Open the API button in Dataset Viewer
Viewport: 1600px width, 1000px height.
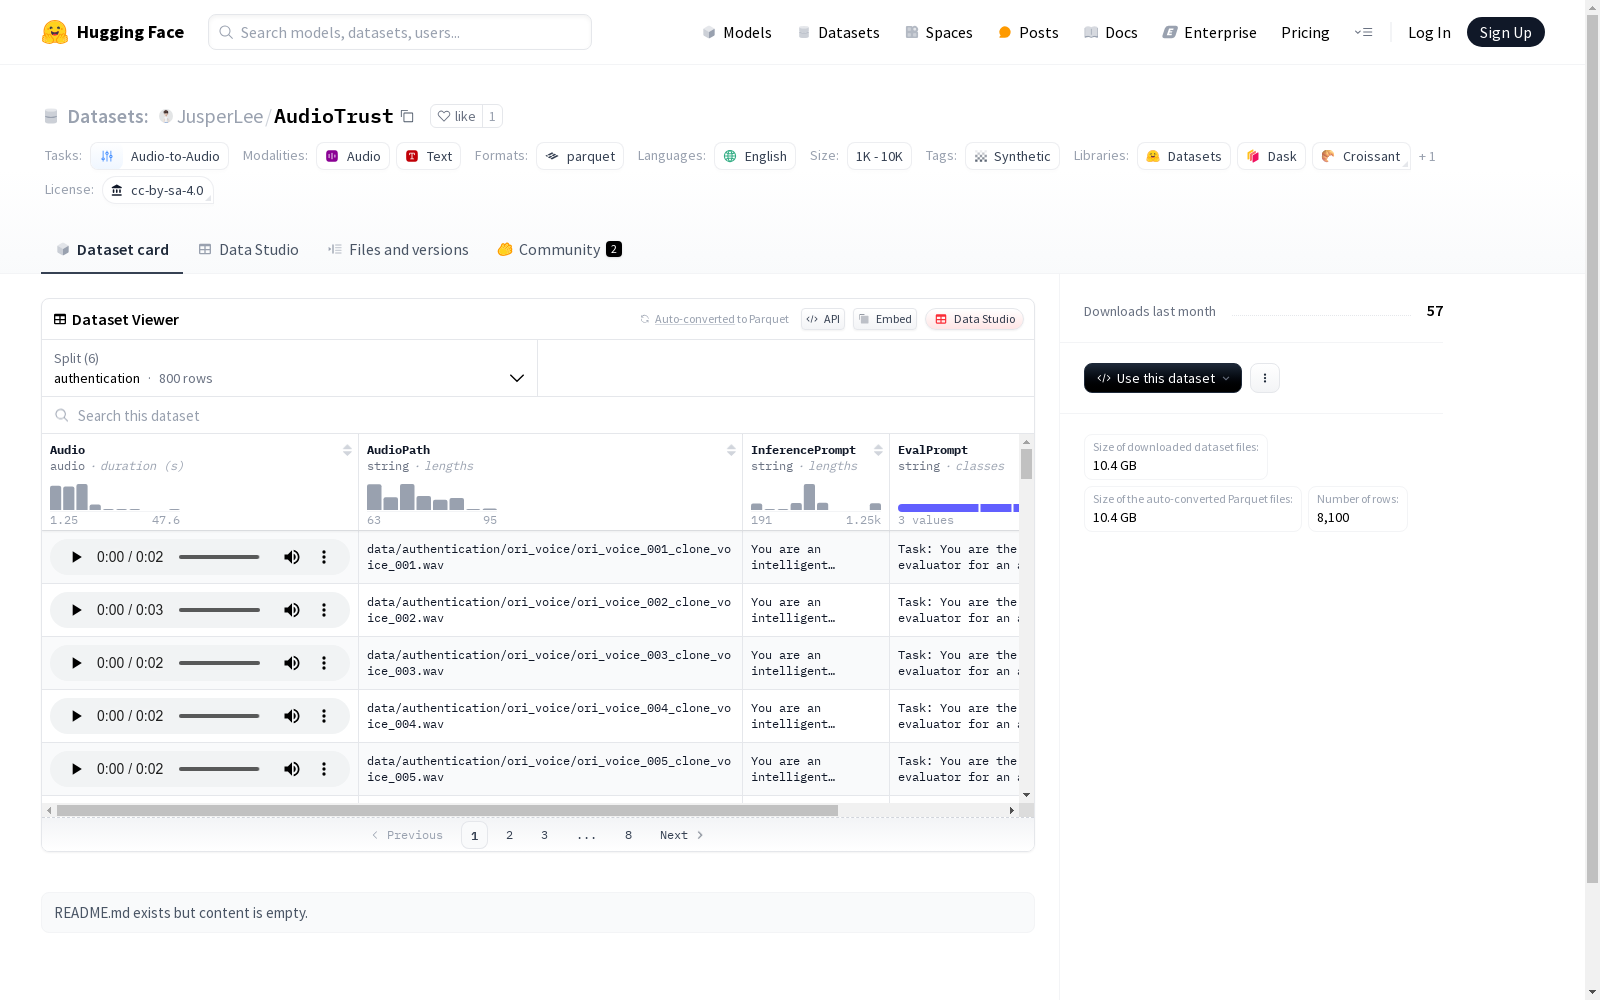tap(823, 319)
